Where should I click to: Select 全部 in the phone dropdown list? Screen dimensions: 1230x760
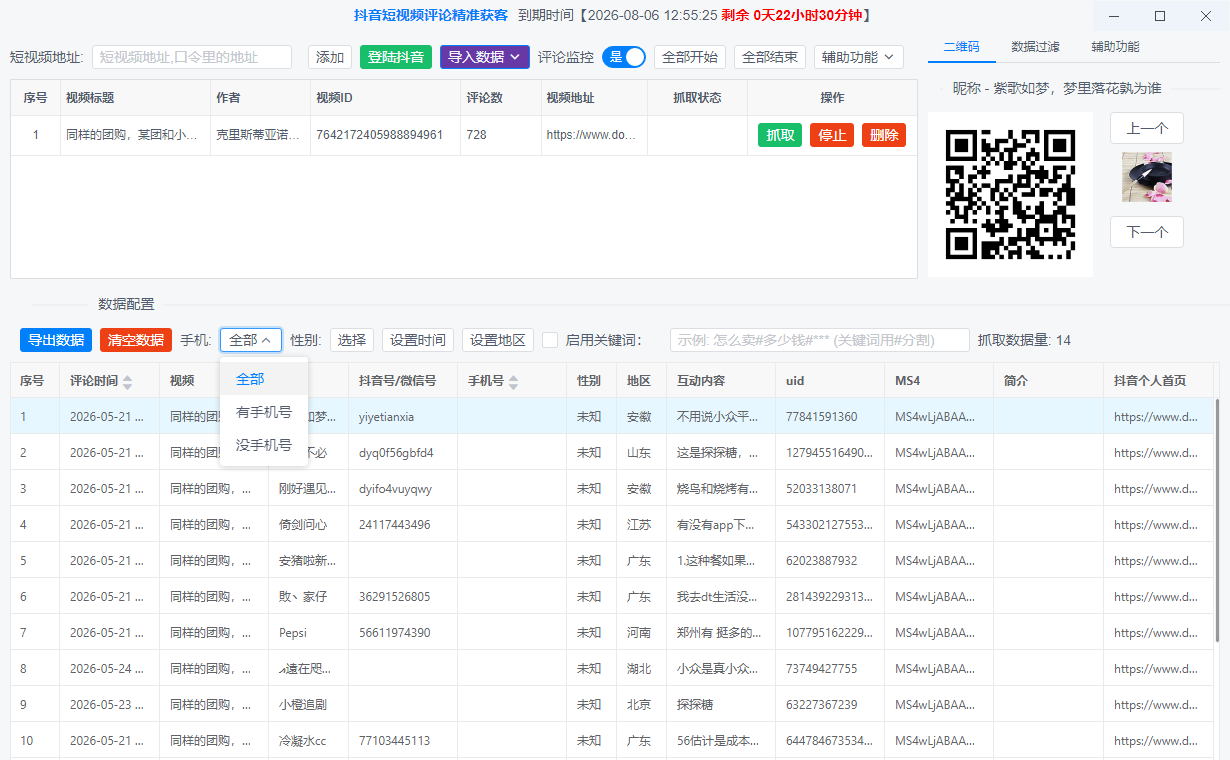pos(264,379)
